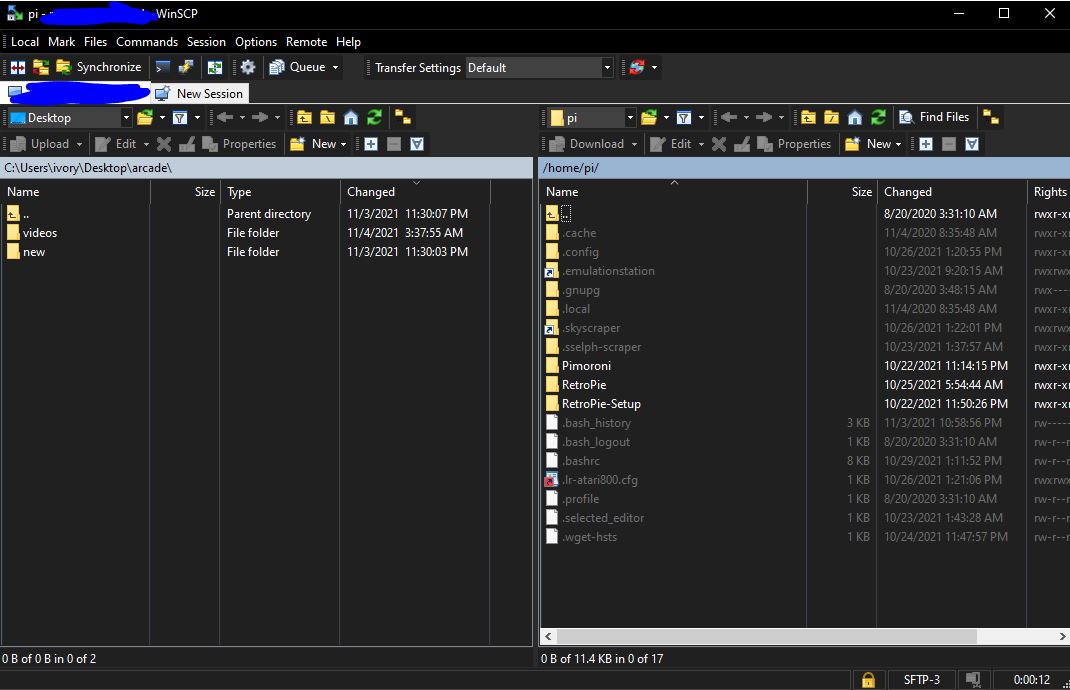The image size is (1070, 690).
Task: Go to local parent directory icon
Action: (304, 118)
